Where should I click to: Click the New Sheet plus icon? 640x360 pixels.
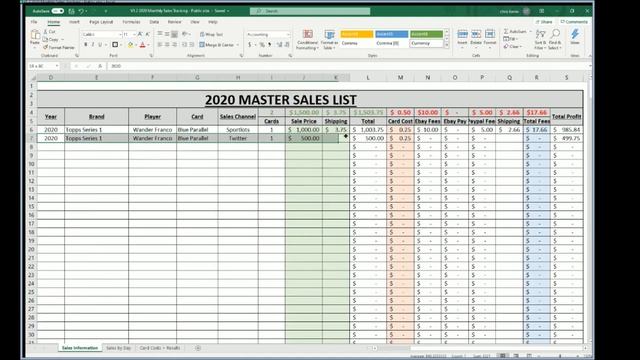point(198,348)
